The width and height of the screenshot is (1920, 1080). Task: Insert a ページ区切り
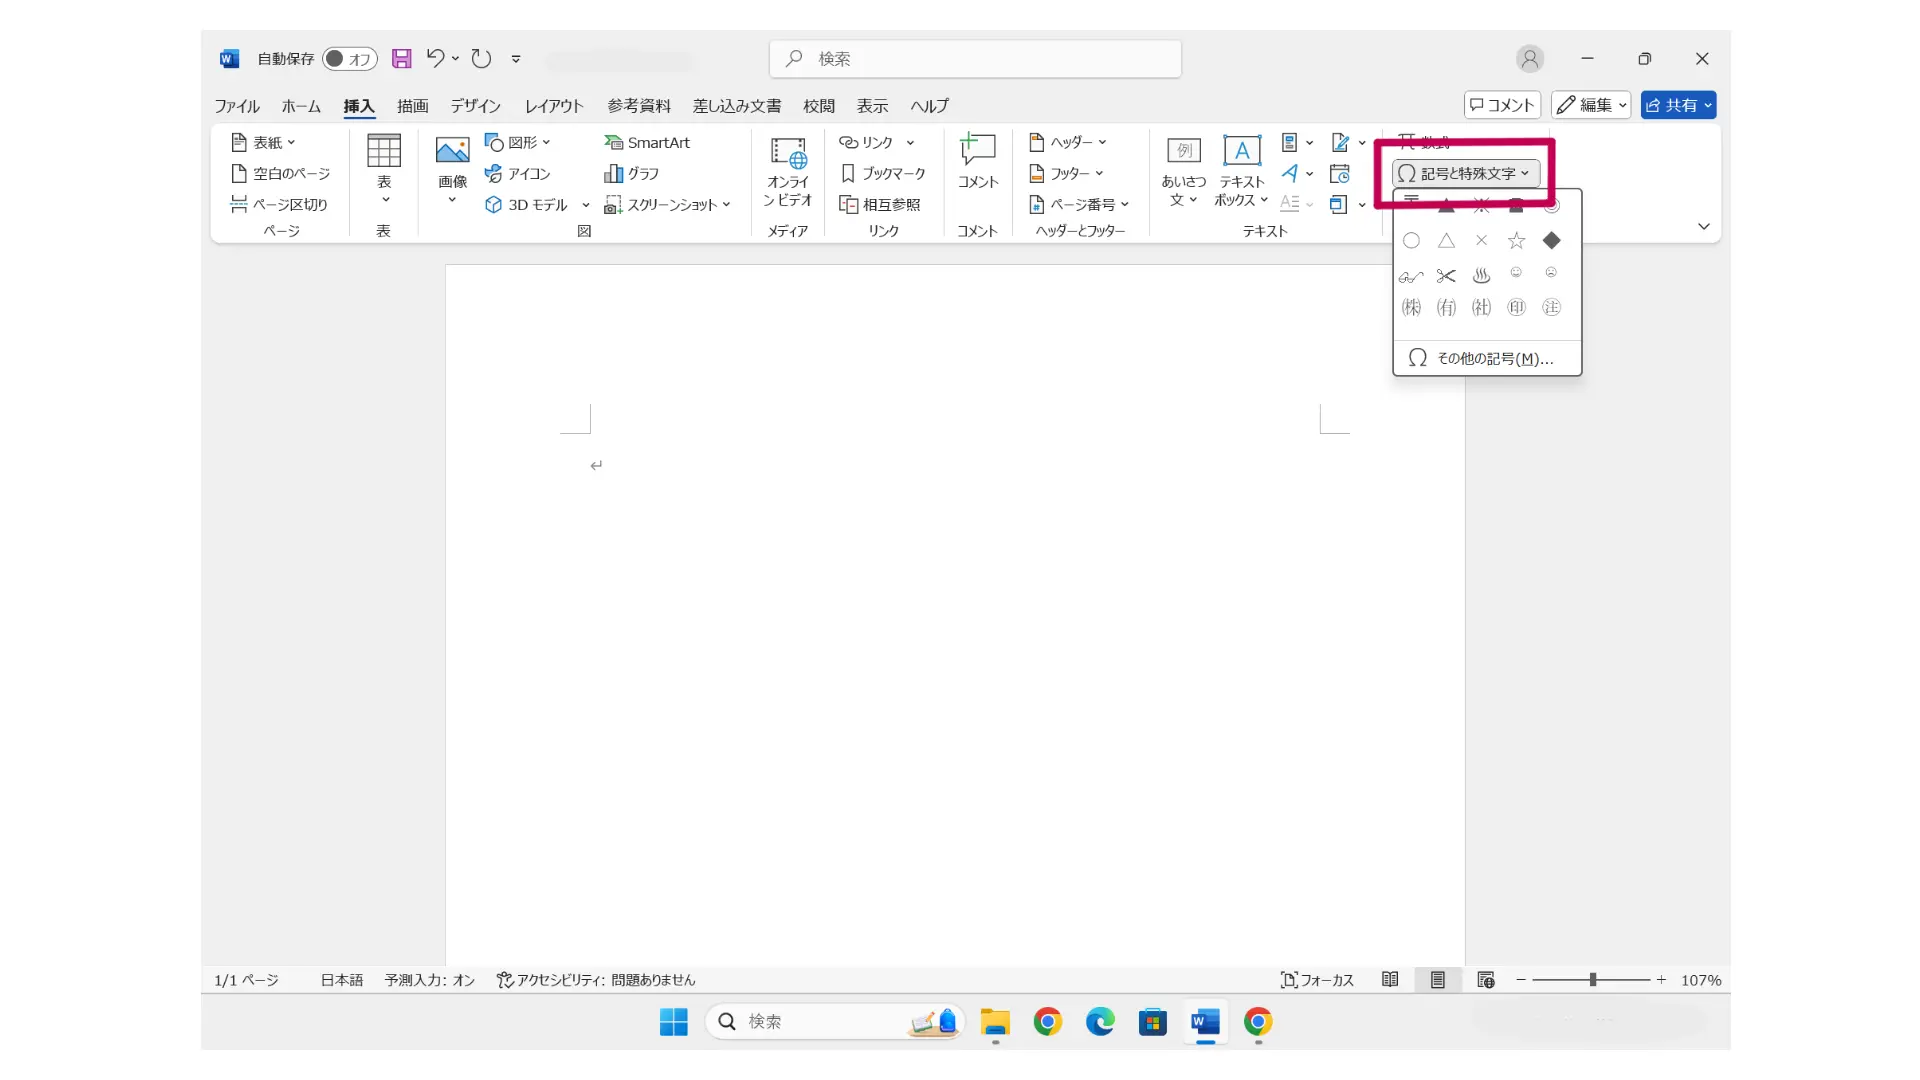279,205
